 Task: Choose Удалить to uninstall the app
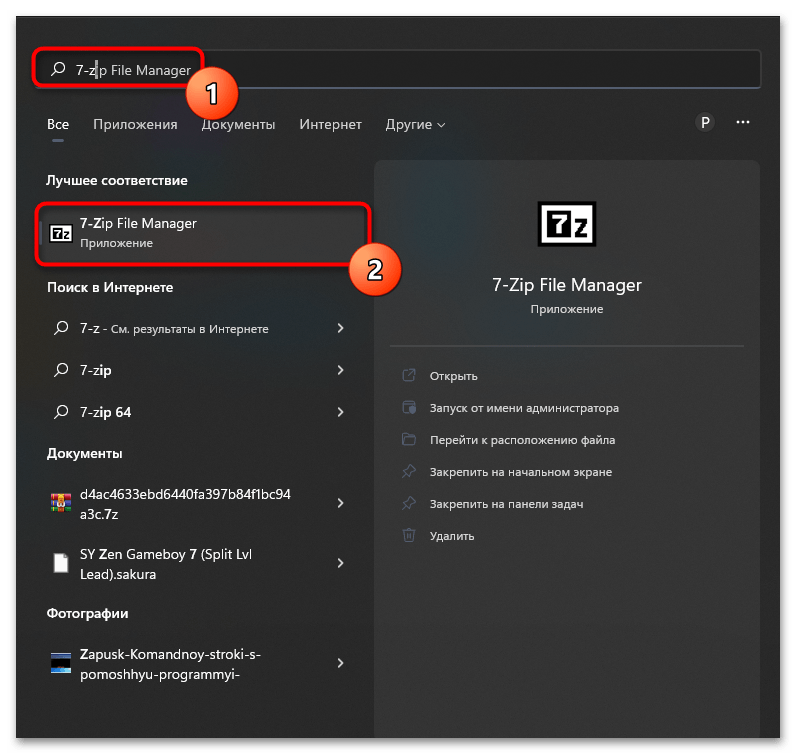(452, 536)
